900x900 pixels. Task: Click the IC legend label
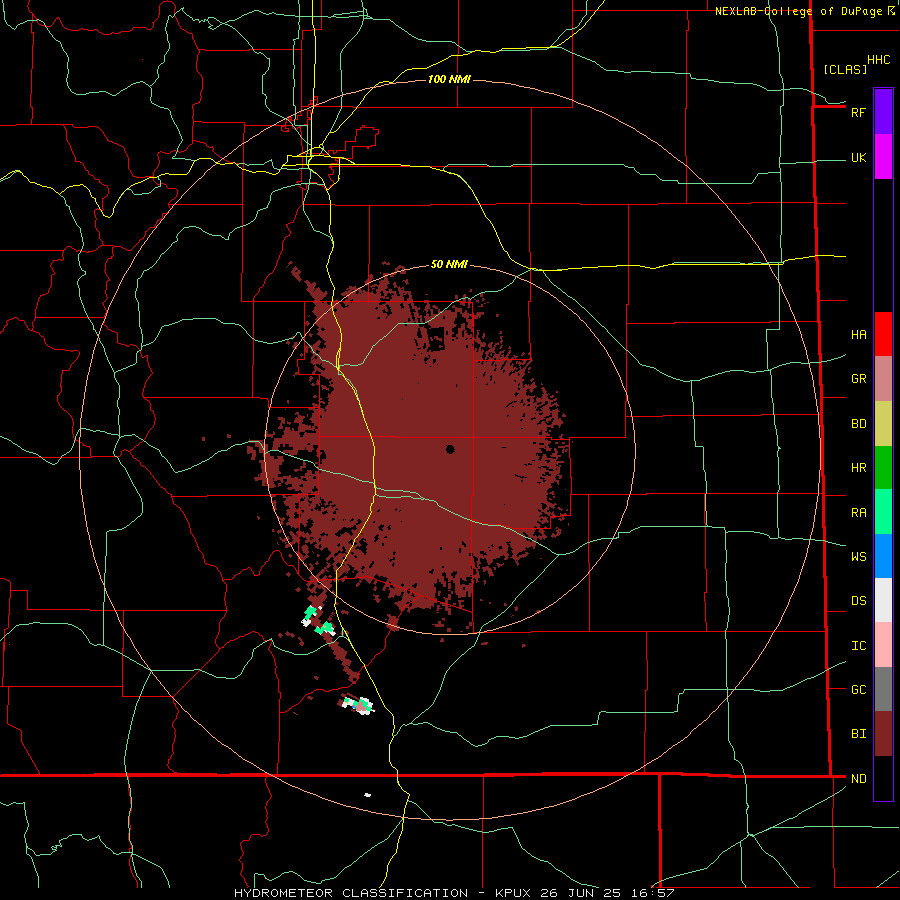(x=858, y=646)
